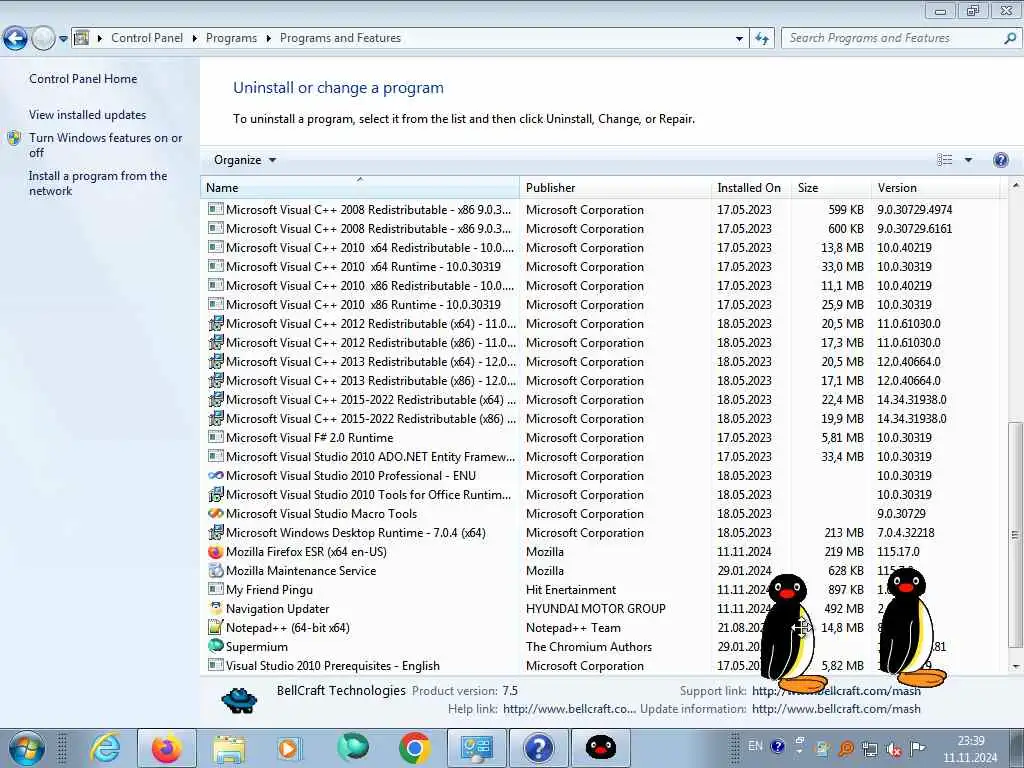The width and height of the screenshot is (1024, 768).
Task: Select the Control Panel breadcrumb
Action: tap(147, 38)
